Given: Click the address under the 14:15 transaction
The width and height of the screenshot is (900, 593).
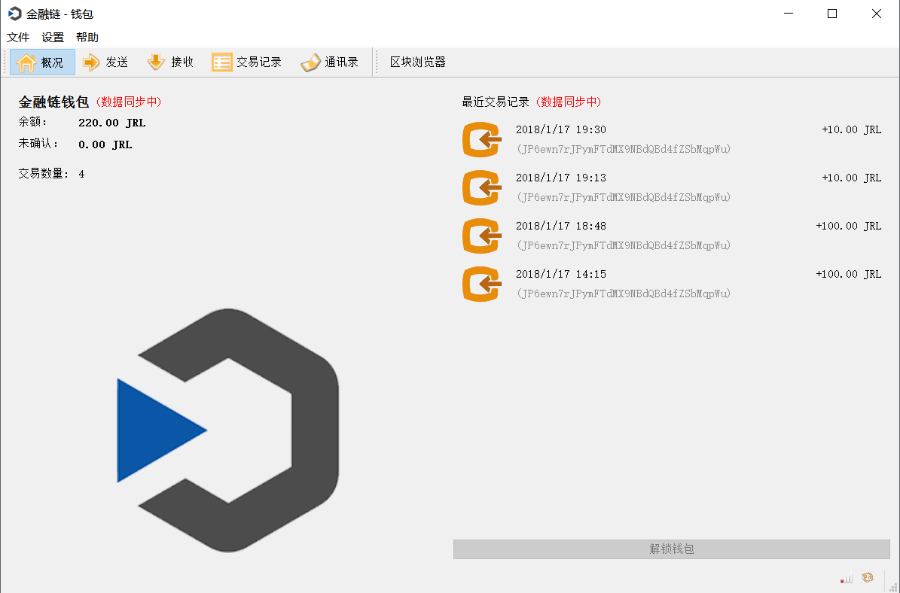Looking at the screenshot, I should click(x=623, y=294).
